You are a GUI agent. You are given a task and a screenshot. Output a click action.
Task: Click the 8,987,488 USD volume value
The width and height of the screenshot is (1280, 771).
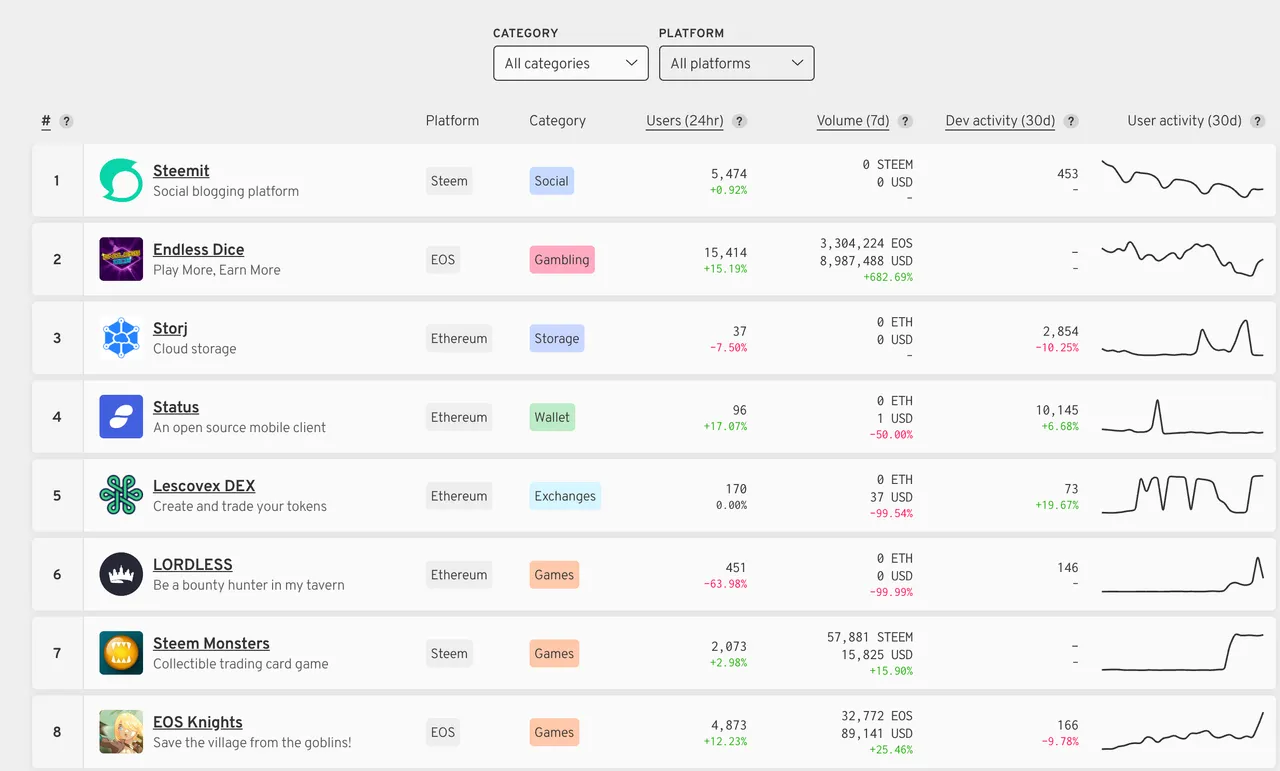pos(866,261)
